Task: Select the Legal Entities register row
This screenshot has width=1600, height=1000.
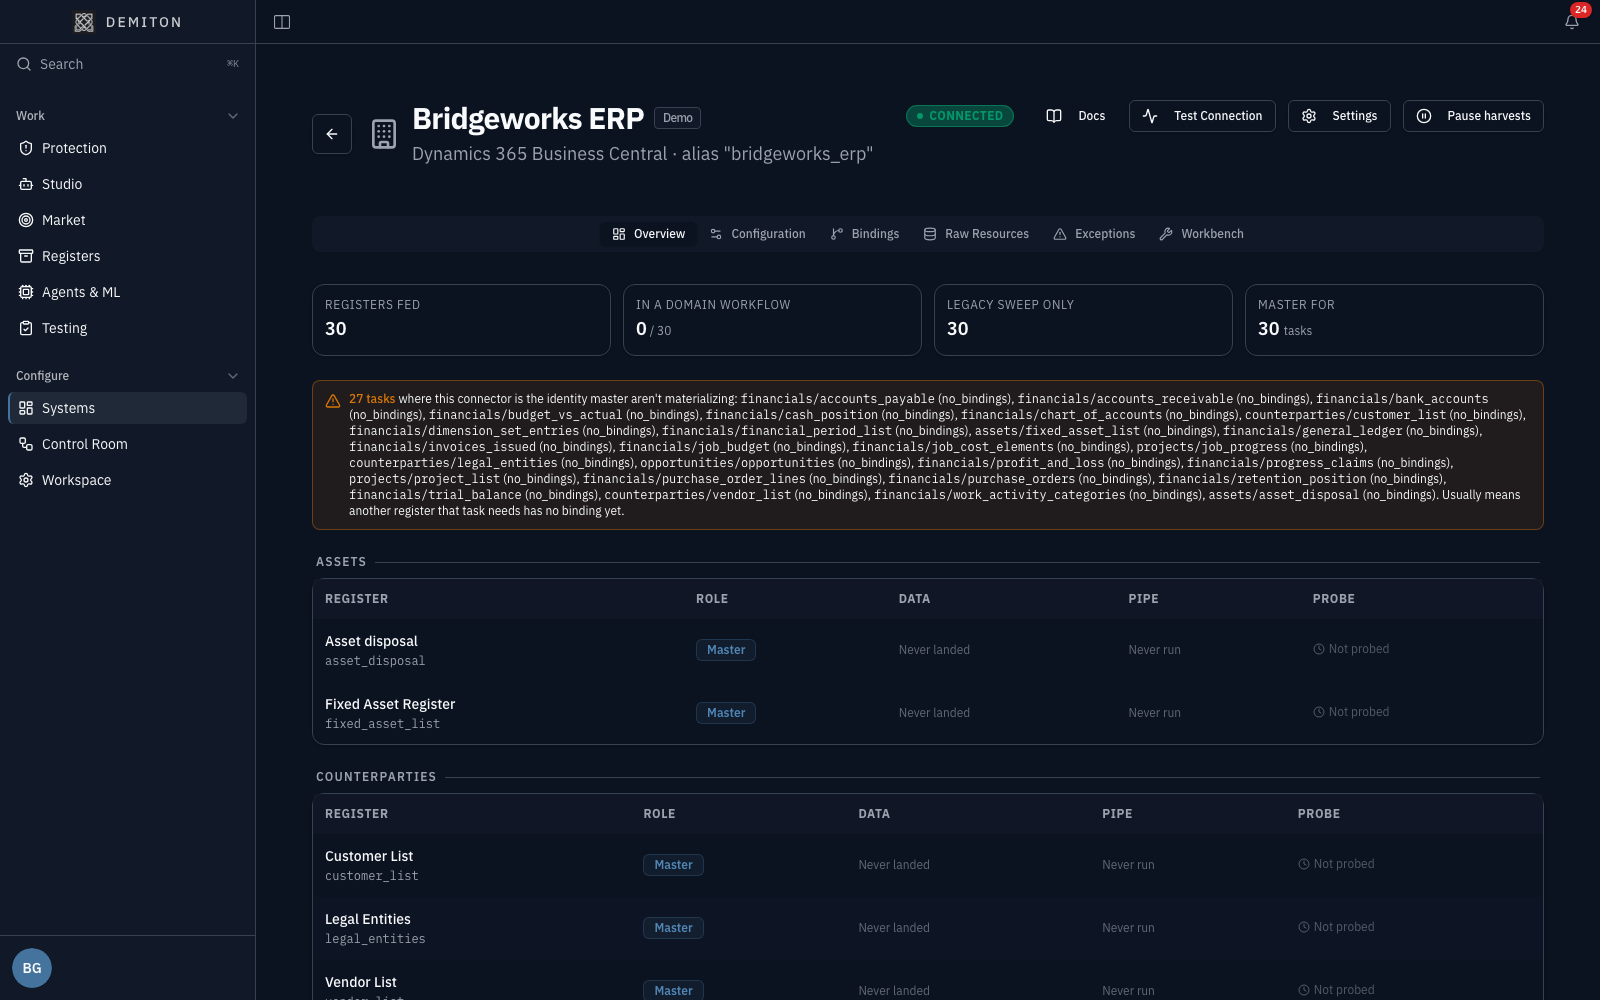Action: 927,928
